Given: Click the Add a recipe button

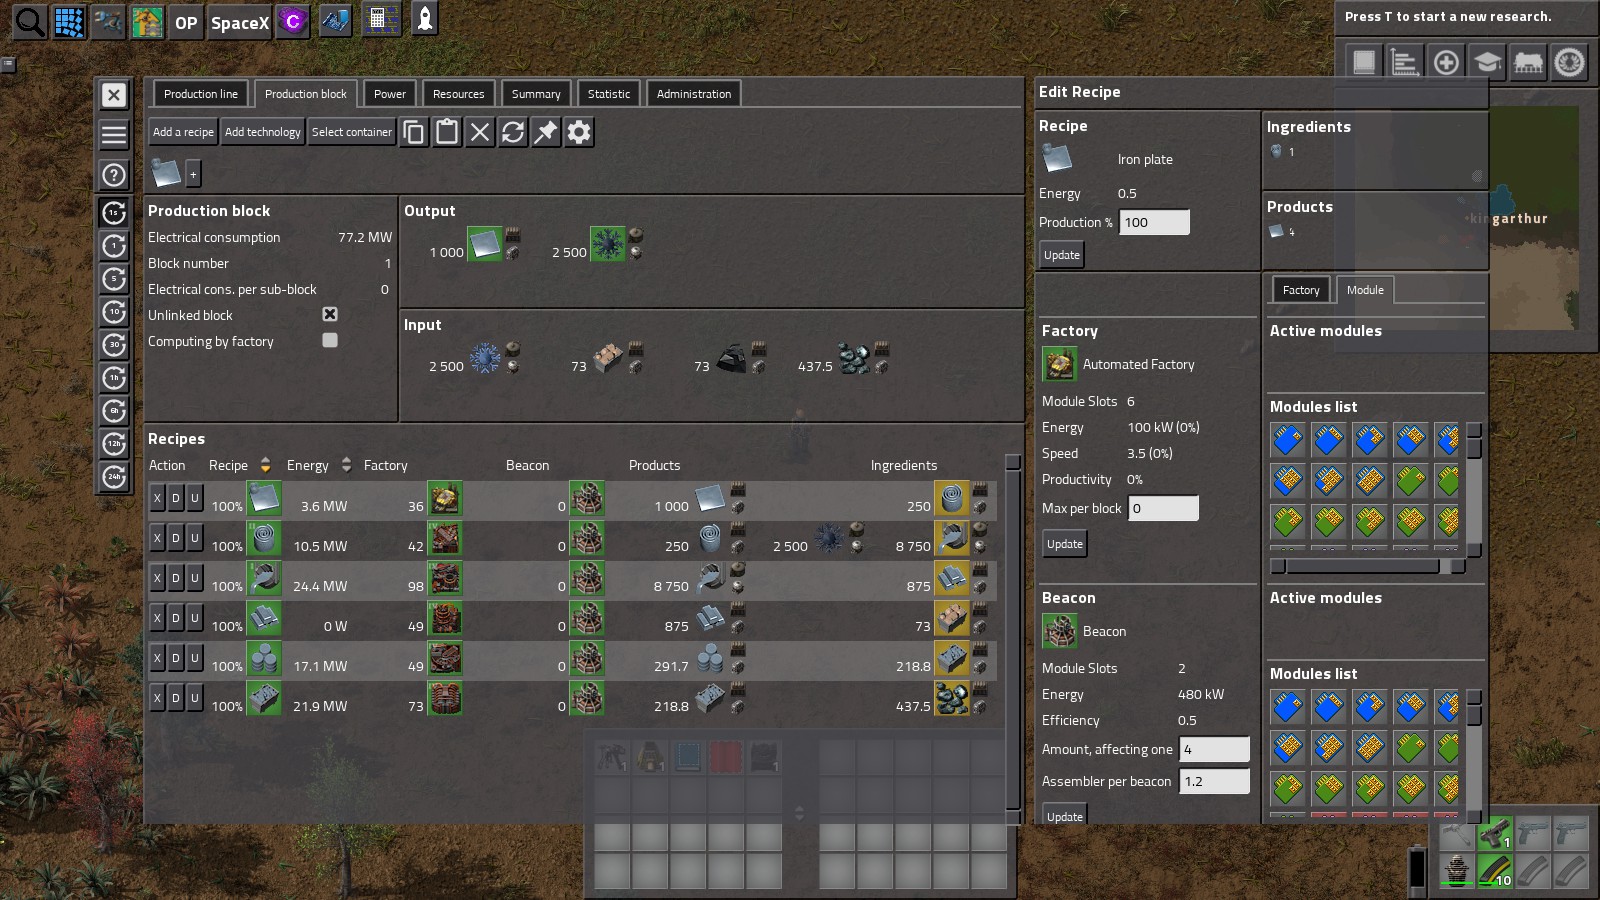Looking at the screenshot, I should tap(183, 132).
